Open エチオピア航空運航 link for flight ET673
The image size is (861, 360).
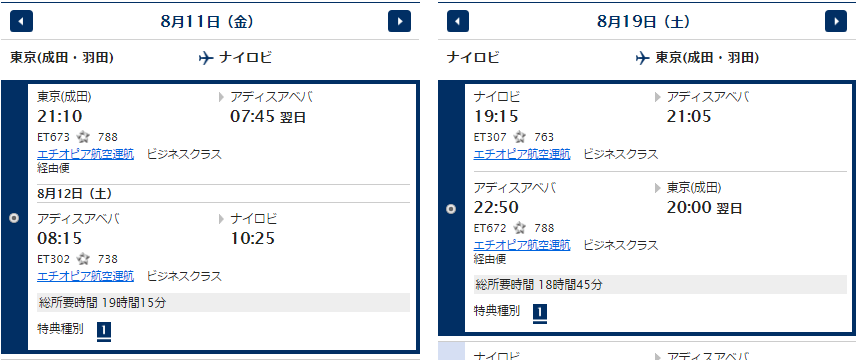coord(85,154)
